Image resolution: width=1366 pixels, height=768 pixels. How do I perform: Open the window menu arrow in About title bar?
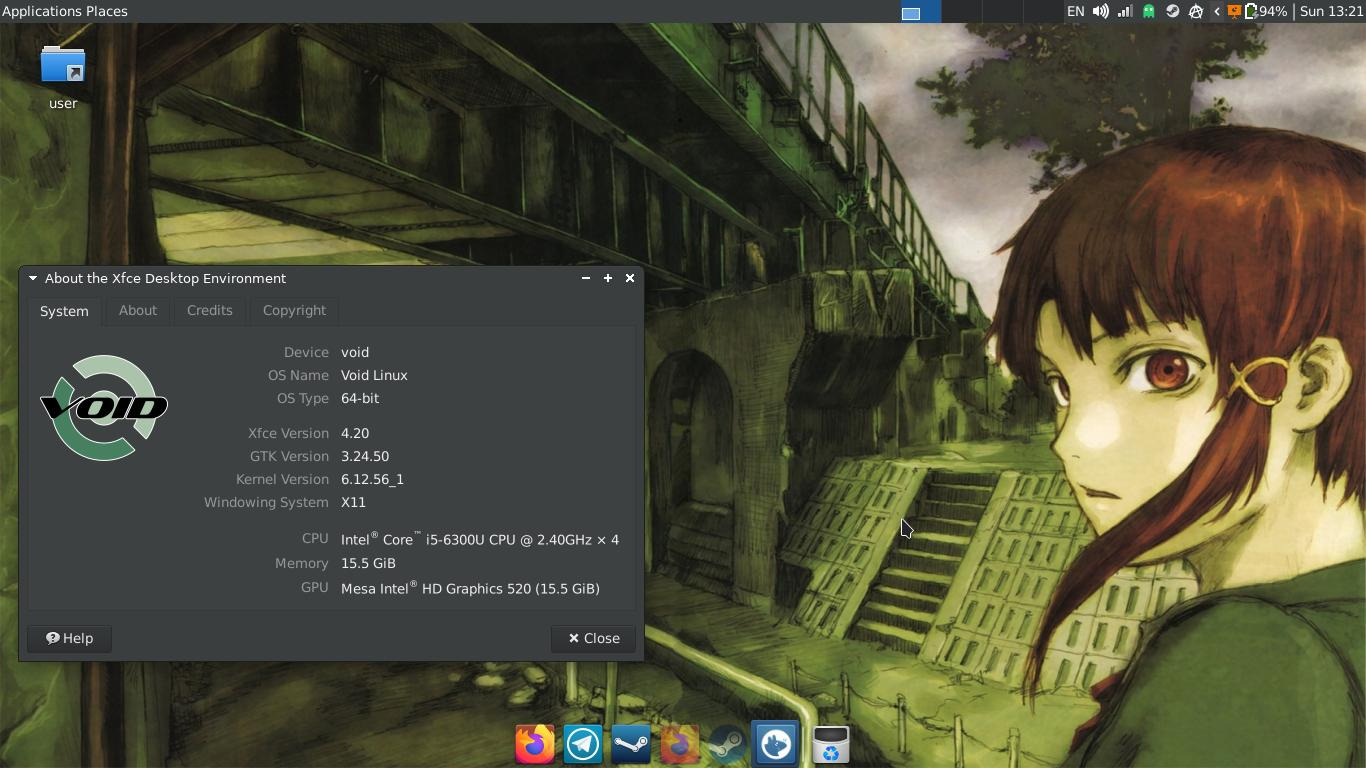click(33, 278)
